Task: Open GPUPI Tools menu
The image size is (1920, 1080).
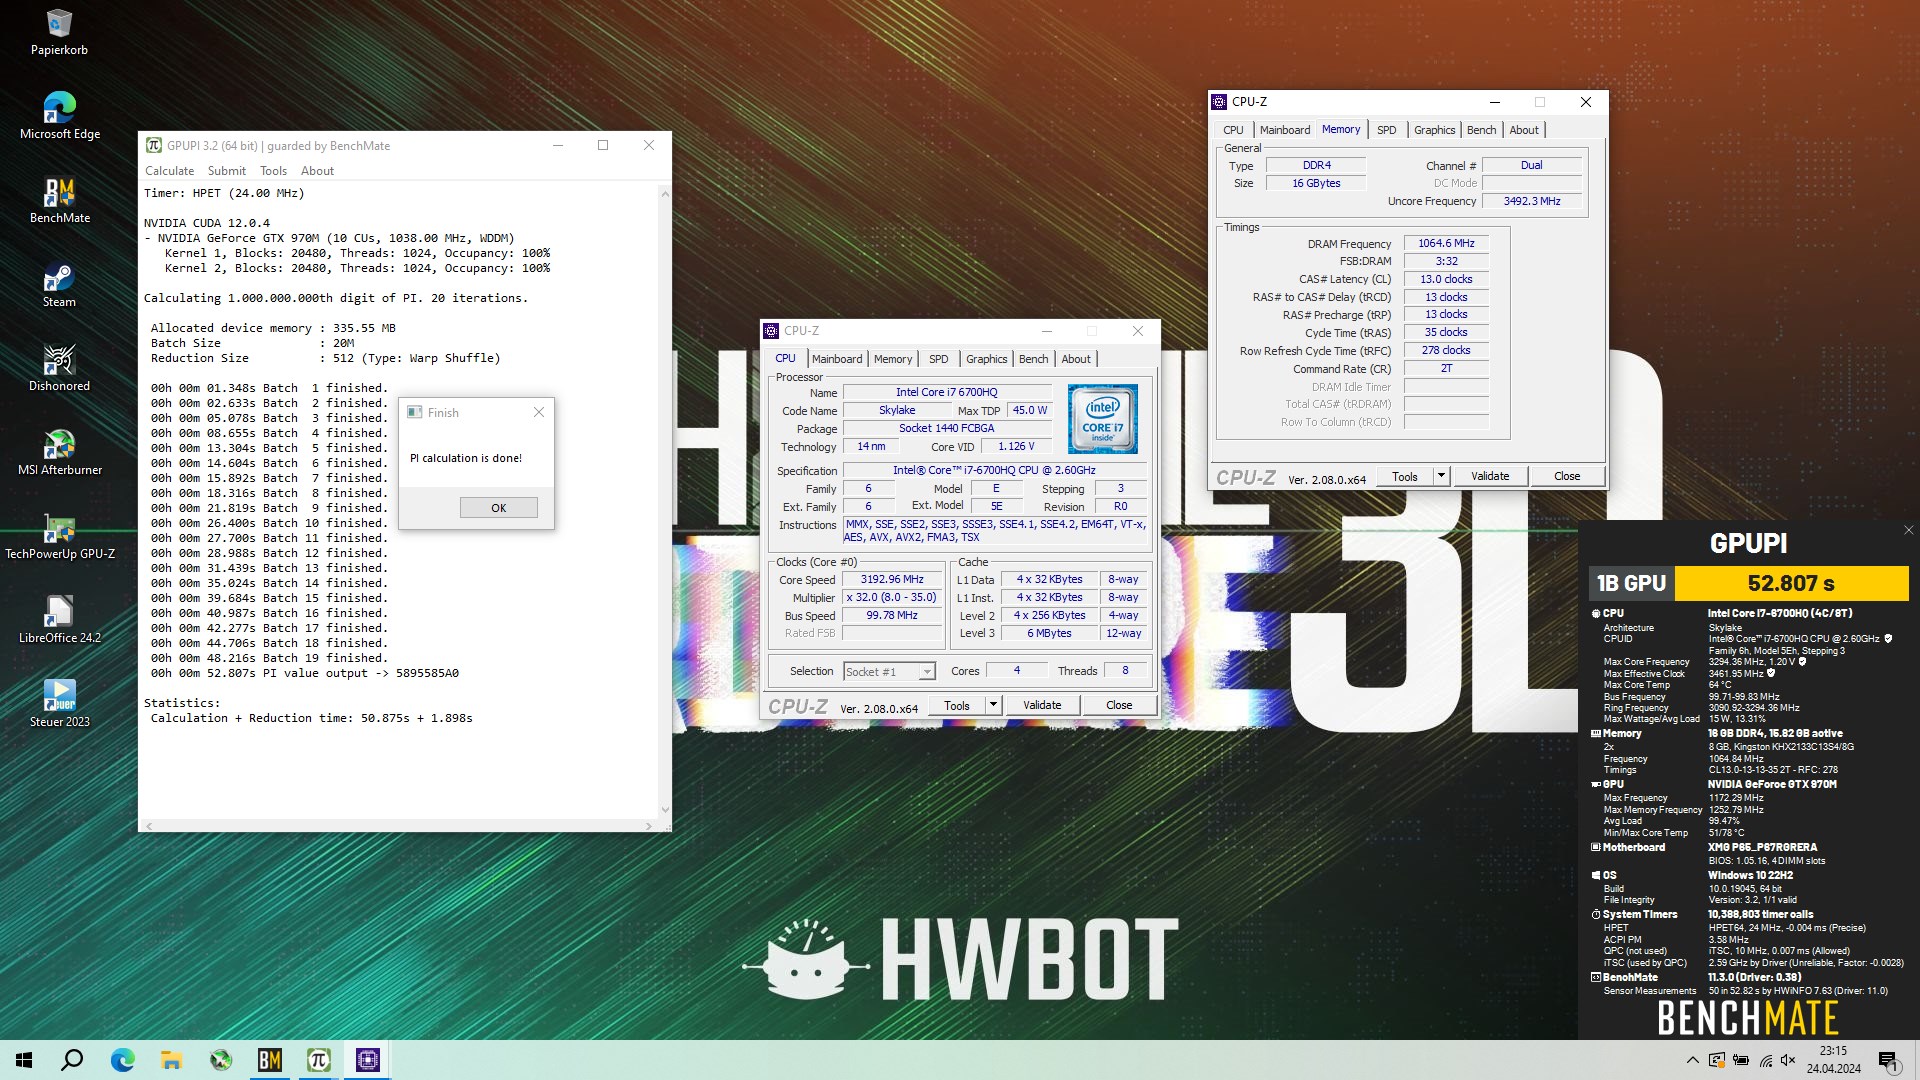Action: tap(273, 171)
